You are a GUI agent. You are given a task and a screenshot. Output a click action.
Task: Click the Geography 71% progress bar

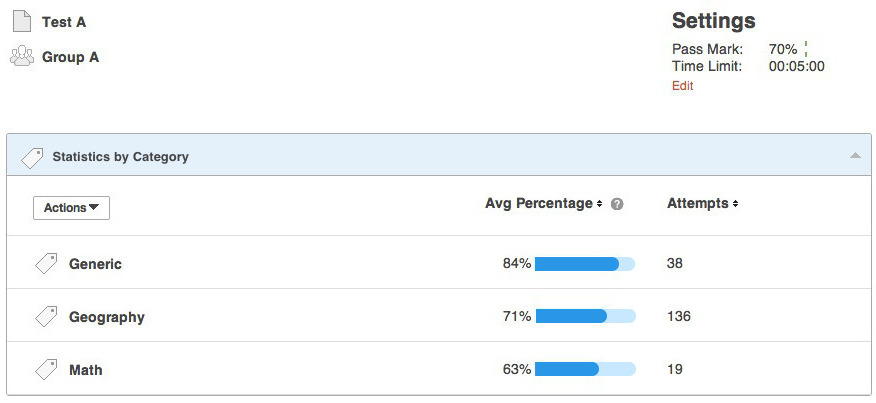click(584, 317)
